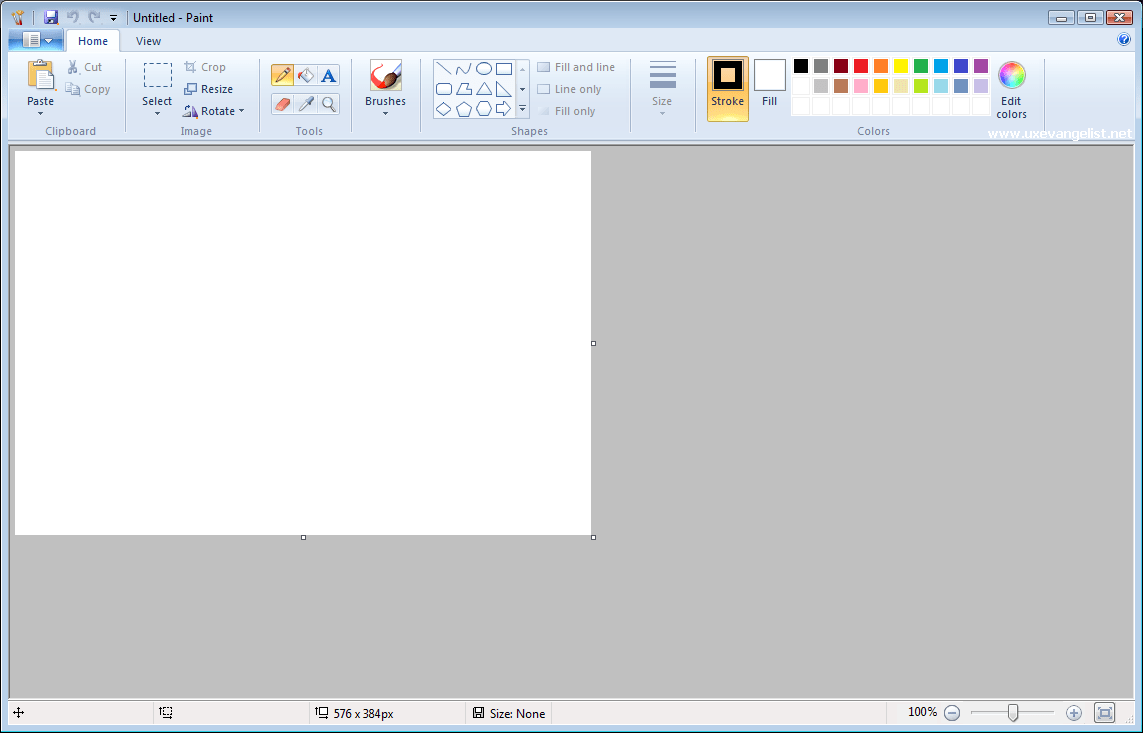
Task: Select the red color swatch
Action: [x=859, y=65]
